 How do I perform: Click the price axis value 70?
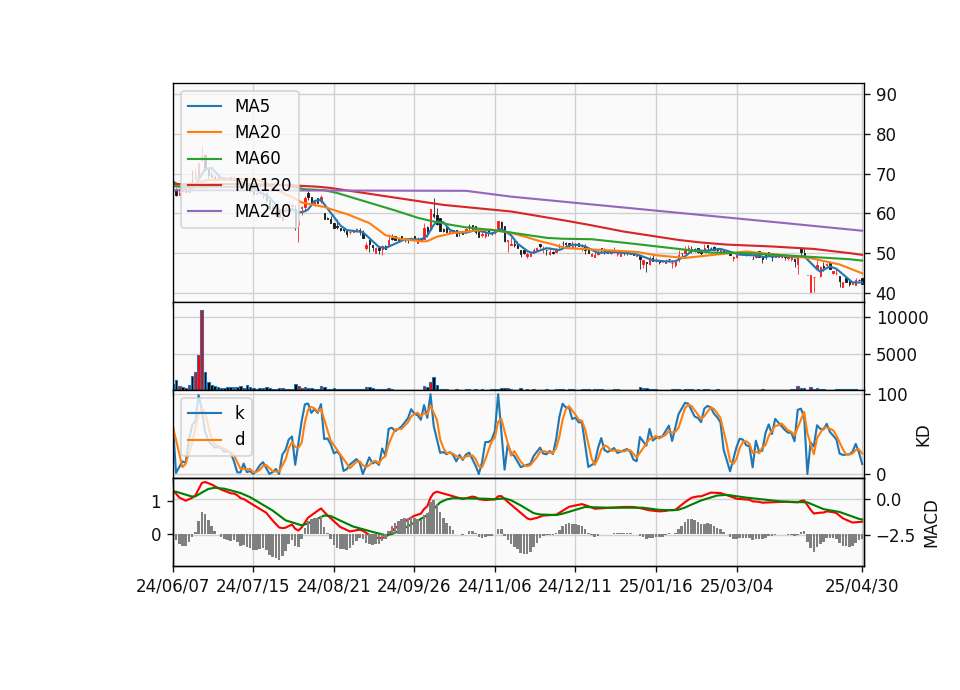[x=886, y=174]
